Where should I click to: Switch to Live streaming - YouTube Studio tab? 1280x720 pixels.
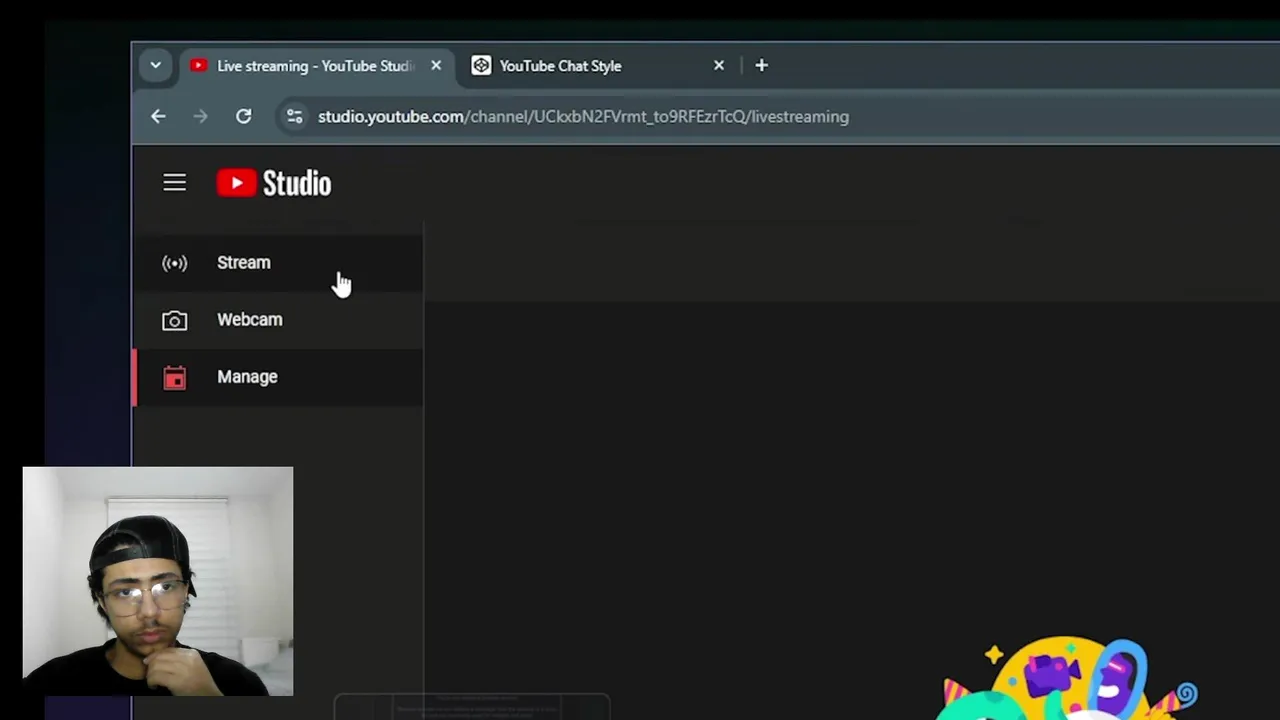tap(316, 66)
